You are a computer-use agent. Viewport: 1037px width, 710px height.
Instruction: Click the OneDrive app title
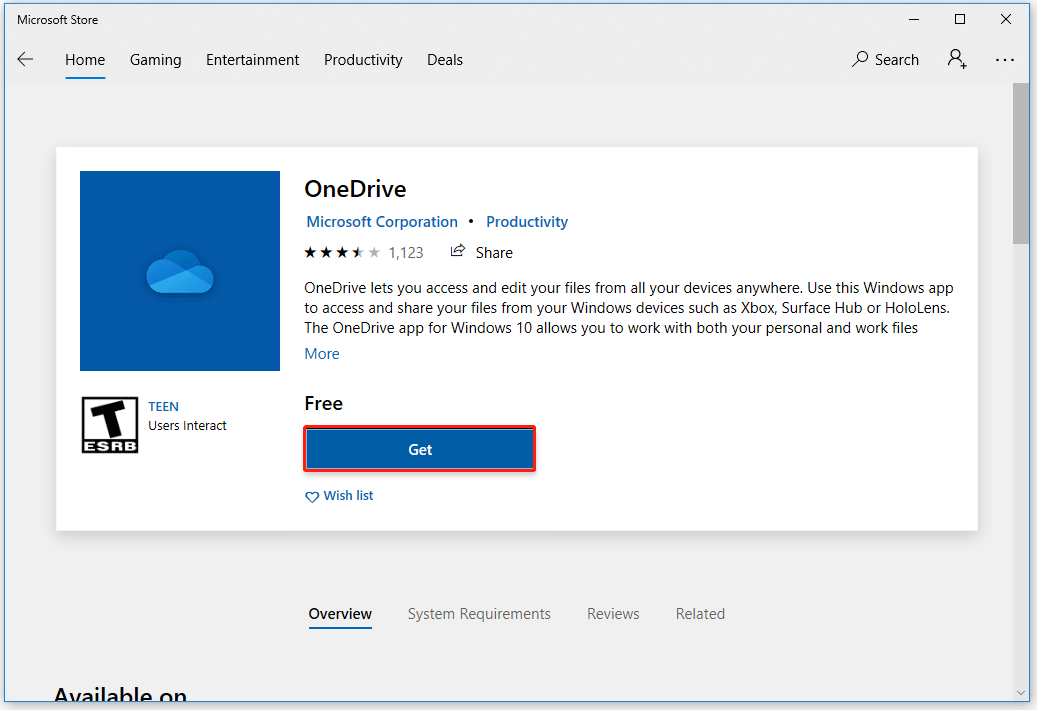coord(355,190)
